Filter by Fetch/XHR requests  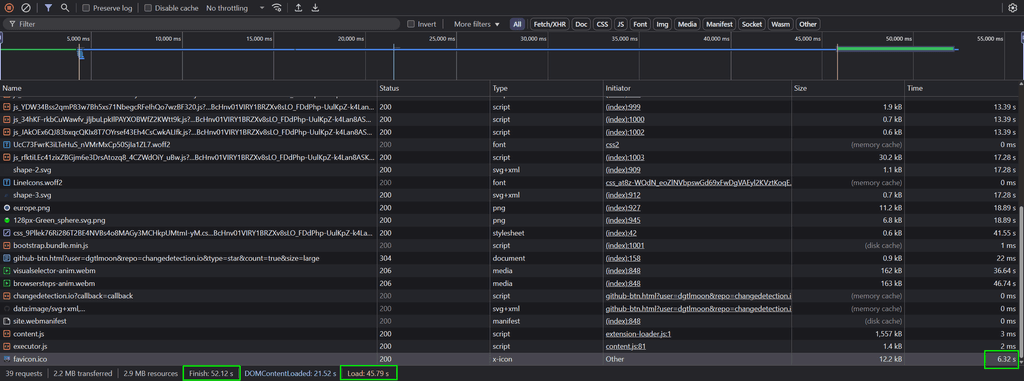pyautogui.click(x=550, y=24)
